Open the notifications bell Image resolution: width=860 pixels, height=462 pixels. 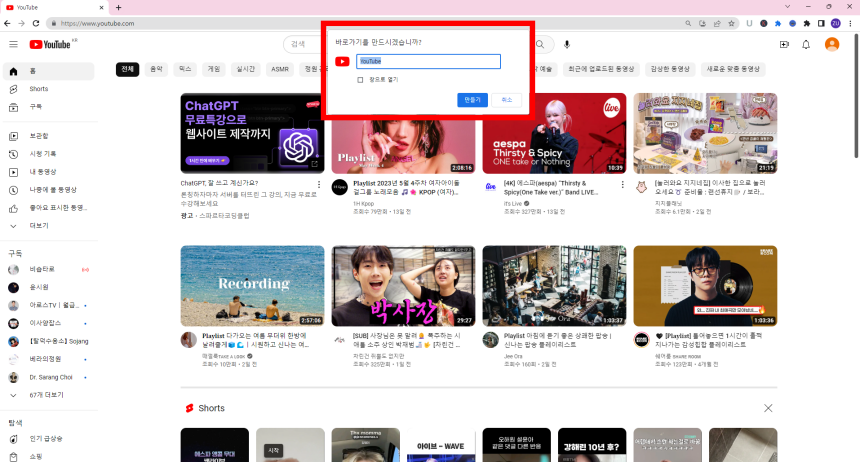coord(806,44)
